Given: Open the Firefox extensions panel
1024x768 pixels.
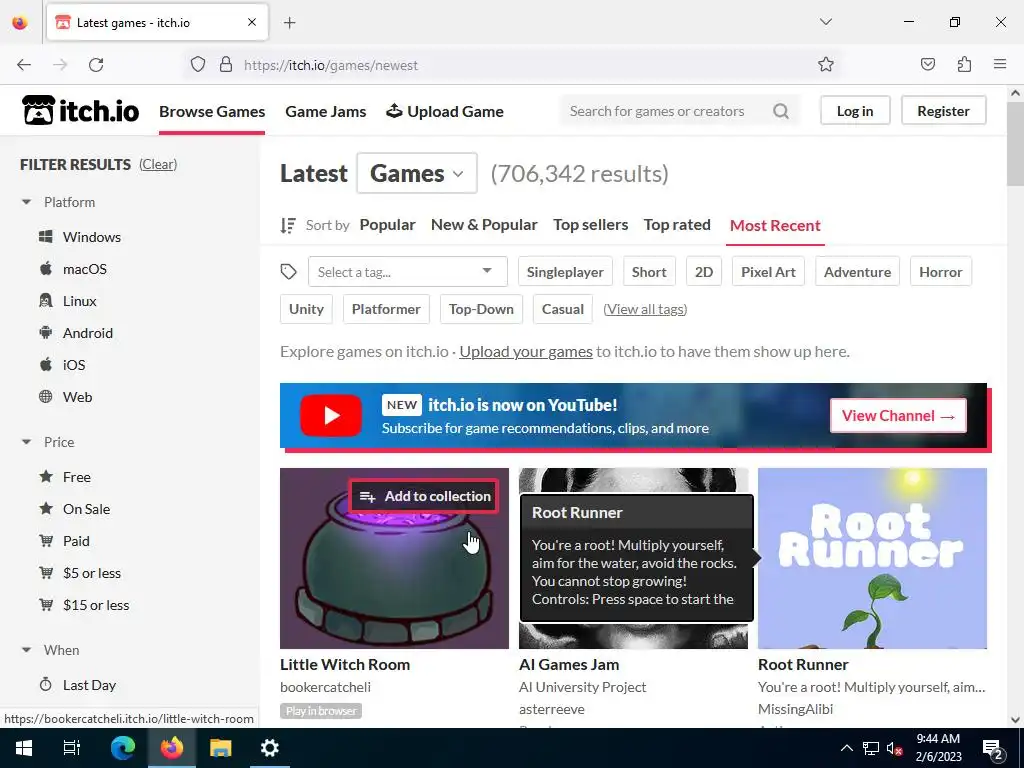Looking at the screenshot, I should [x=964, y=64].
